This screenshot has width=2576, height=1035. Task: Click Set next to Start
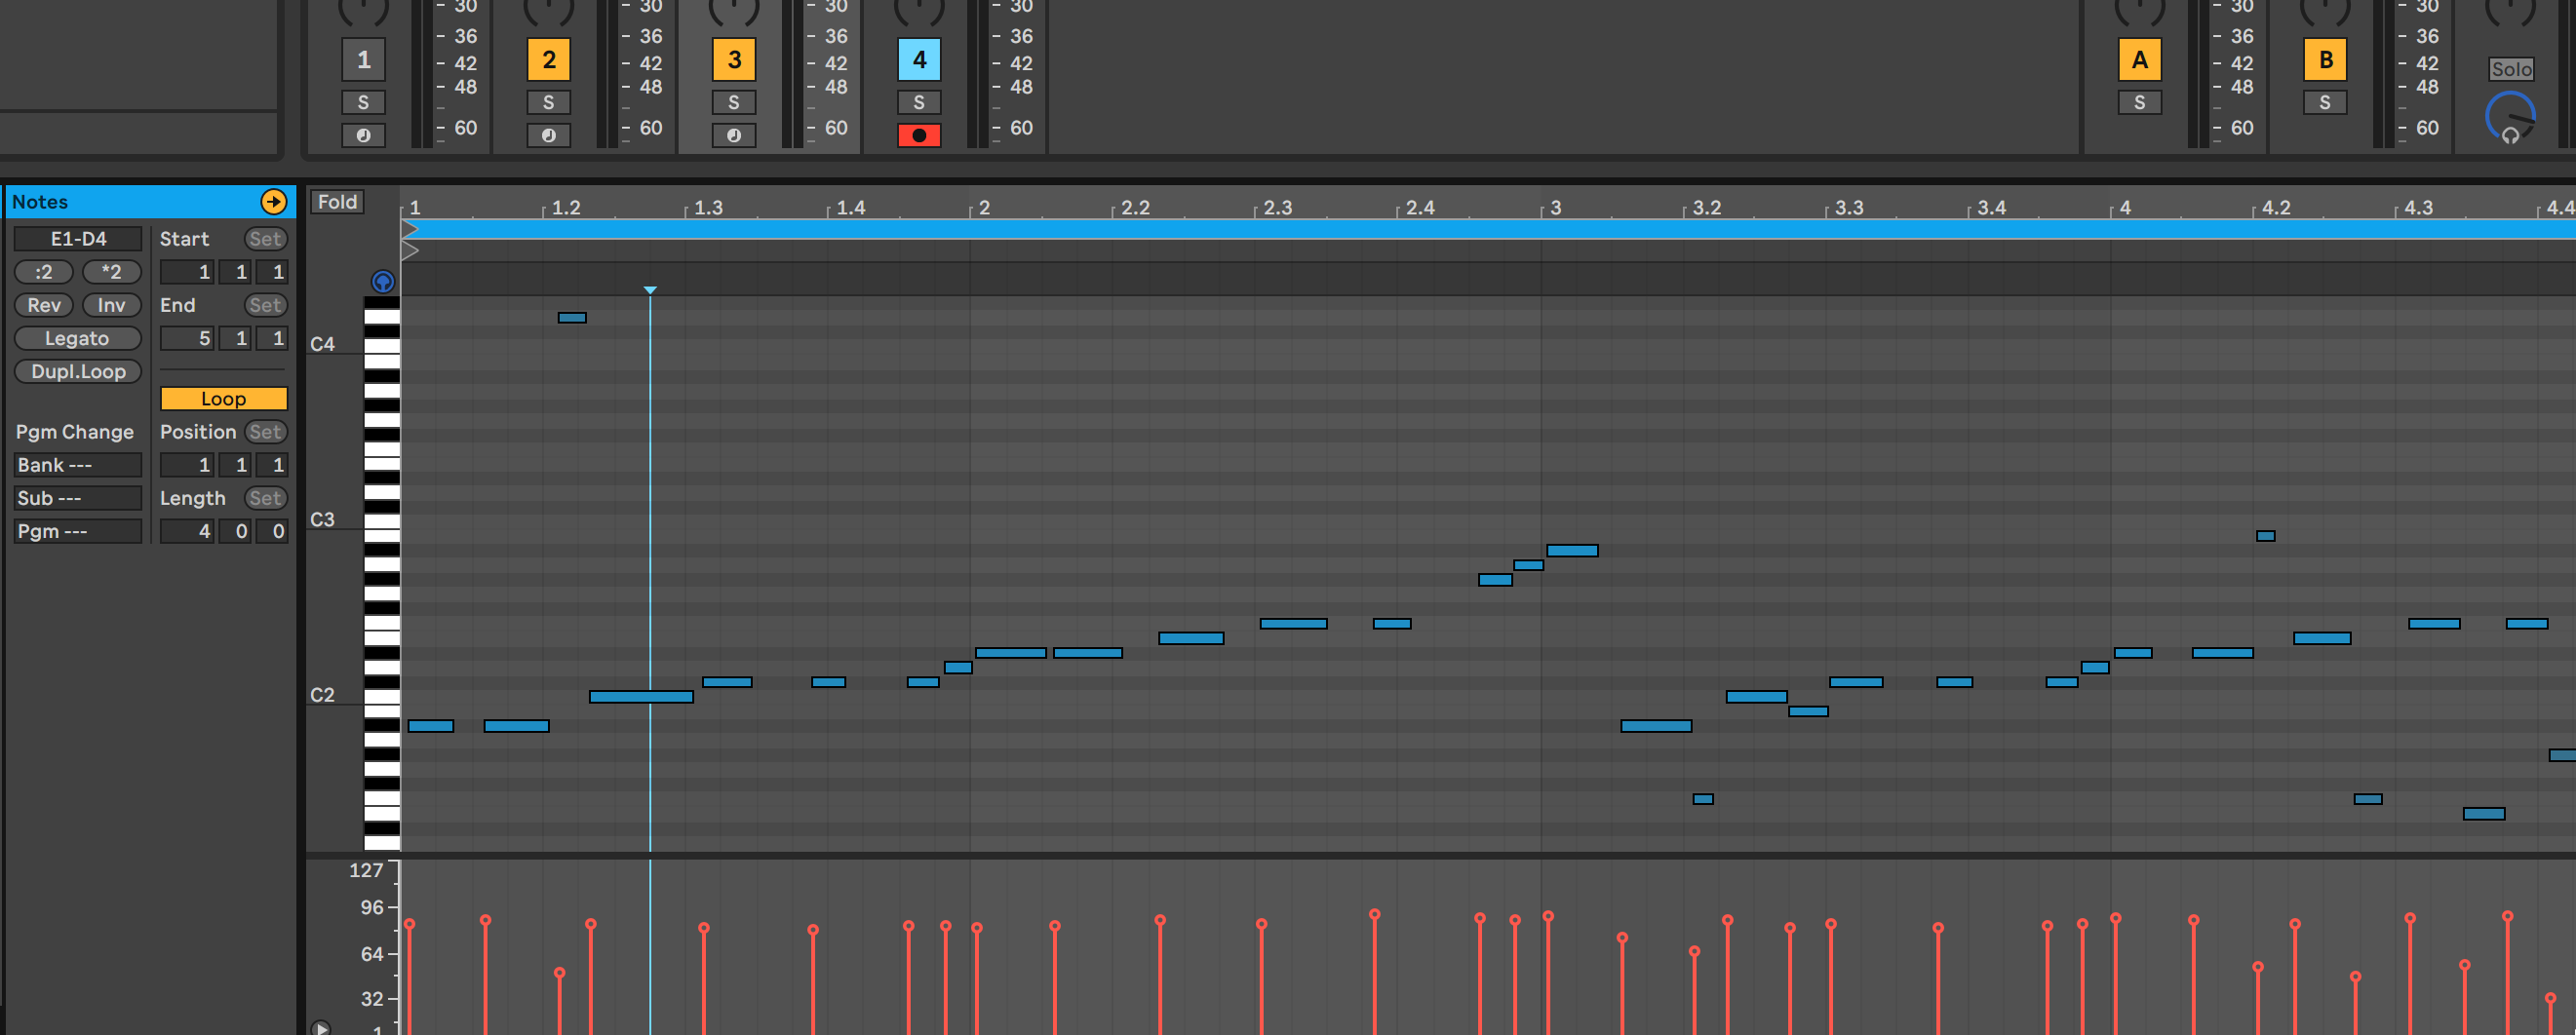tap(265, 238)
